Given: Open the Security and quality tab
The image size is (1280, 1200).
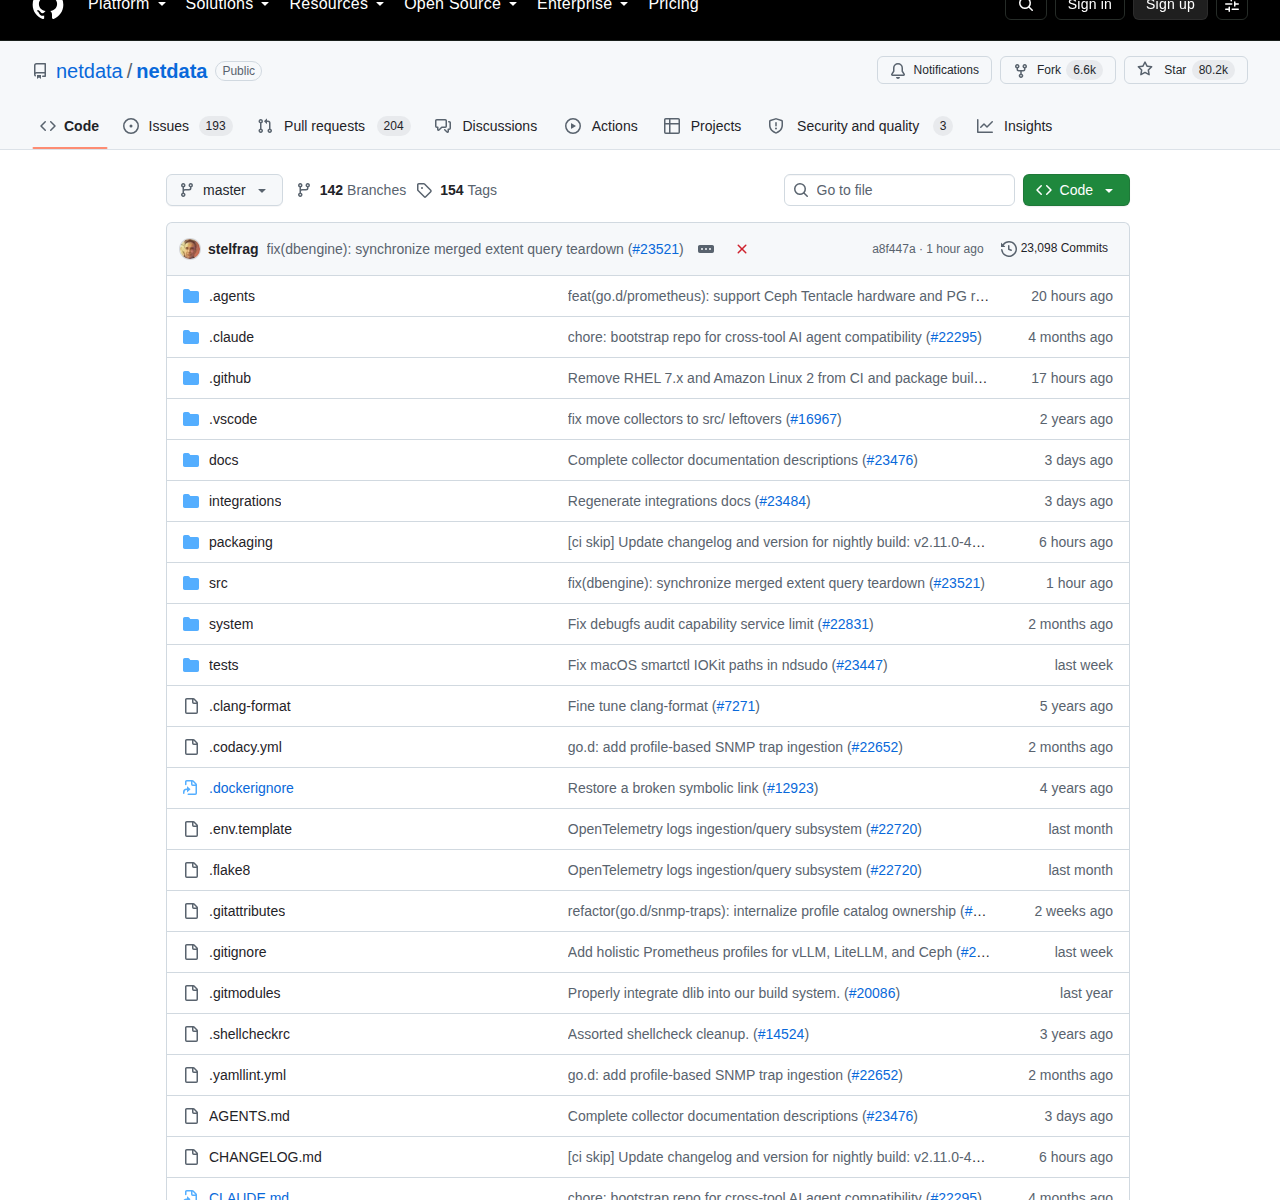Looking at the screenshot, I should coord(860,126).
